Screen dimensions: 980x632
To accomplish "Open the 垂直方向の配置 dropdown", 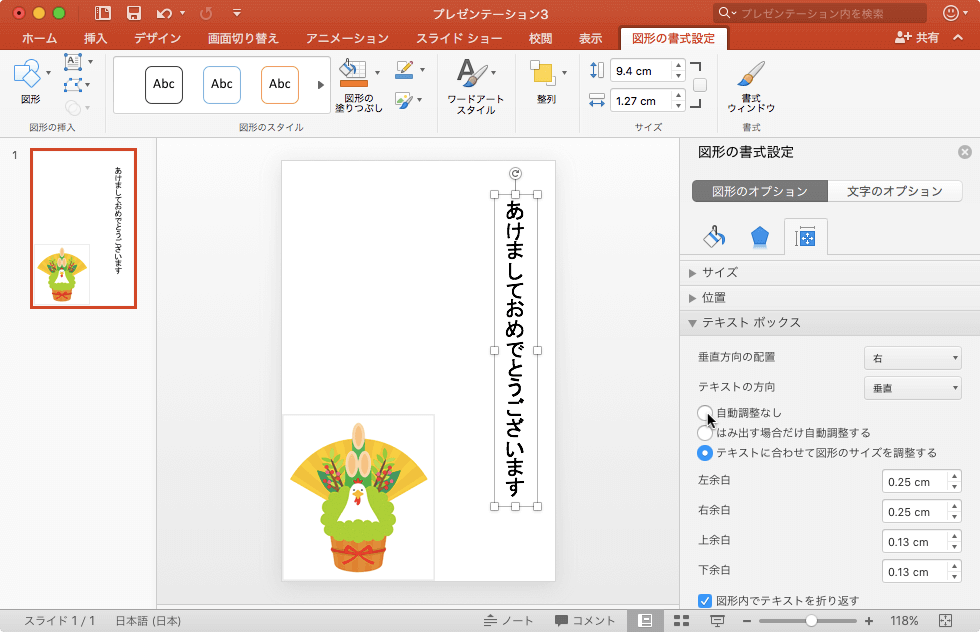I will [912, 358].
